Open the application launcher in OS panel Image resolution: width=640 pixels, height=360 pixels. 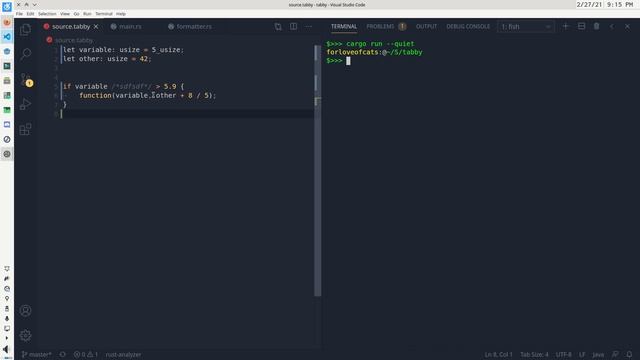click(x=7, y=6)
